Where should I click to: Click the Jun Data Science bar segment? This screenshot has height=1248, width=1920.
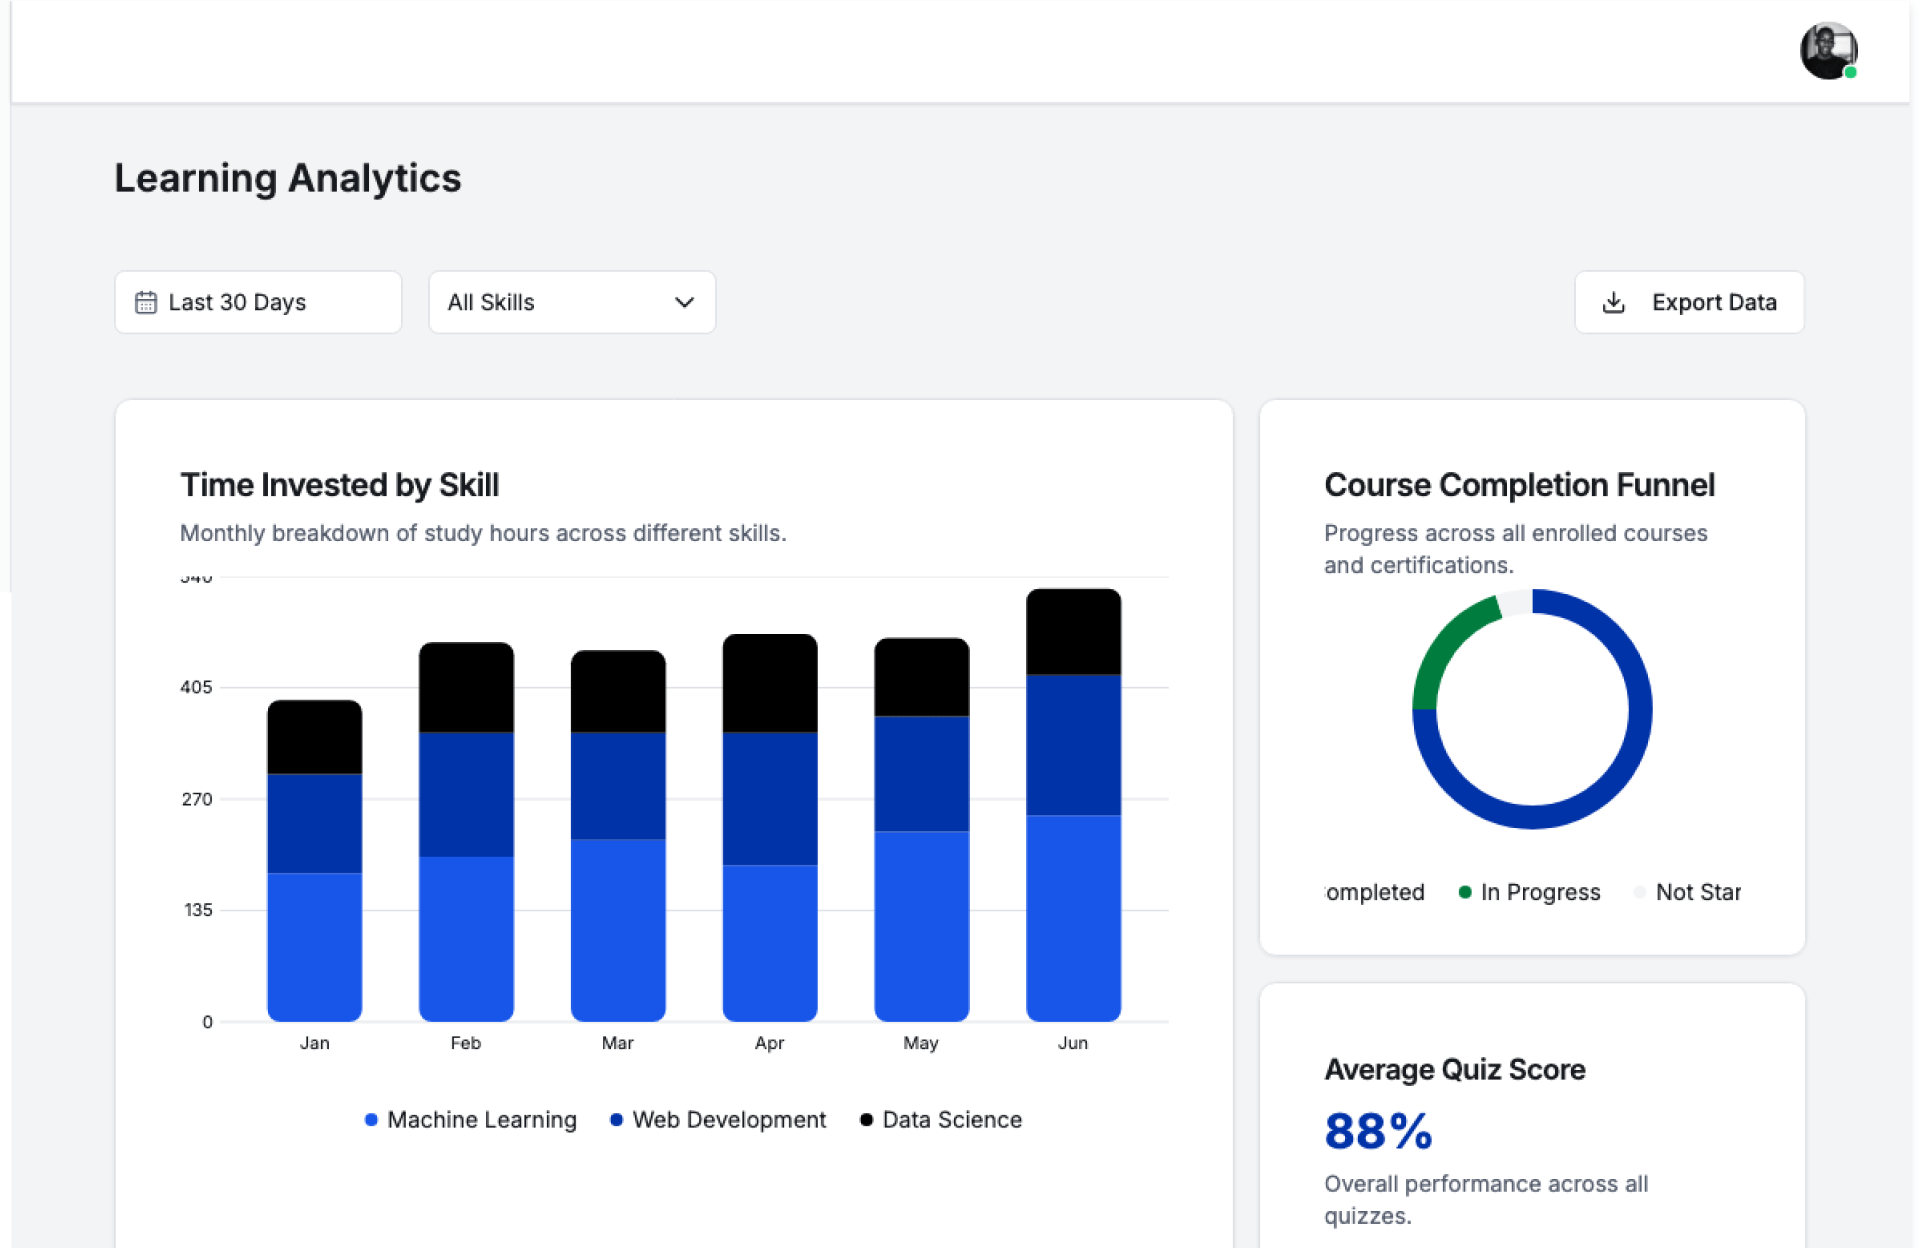(1073, 632)
